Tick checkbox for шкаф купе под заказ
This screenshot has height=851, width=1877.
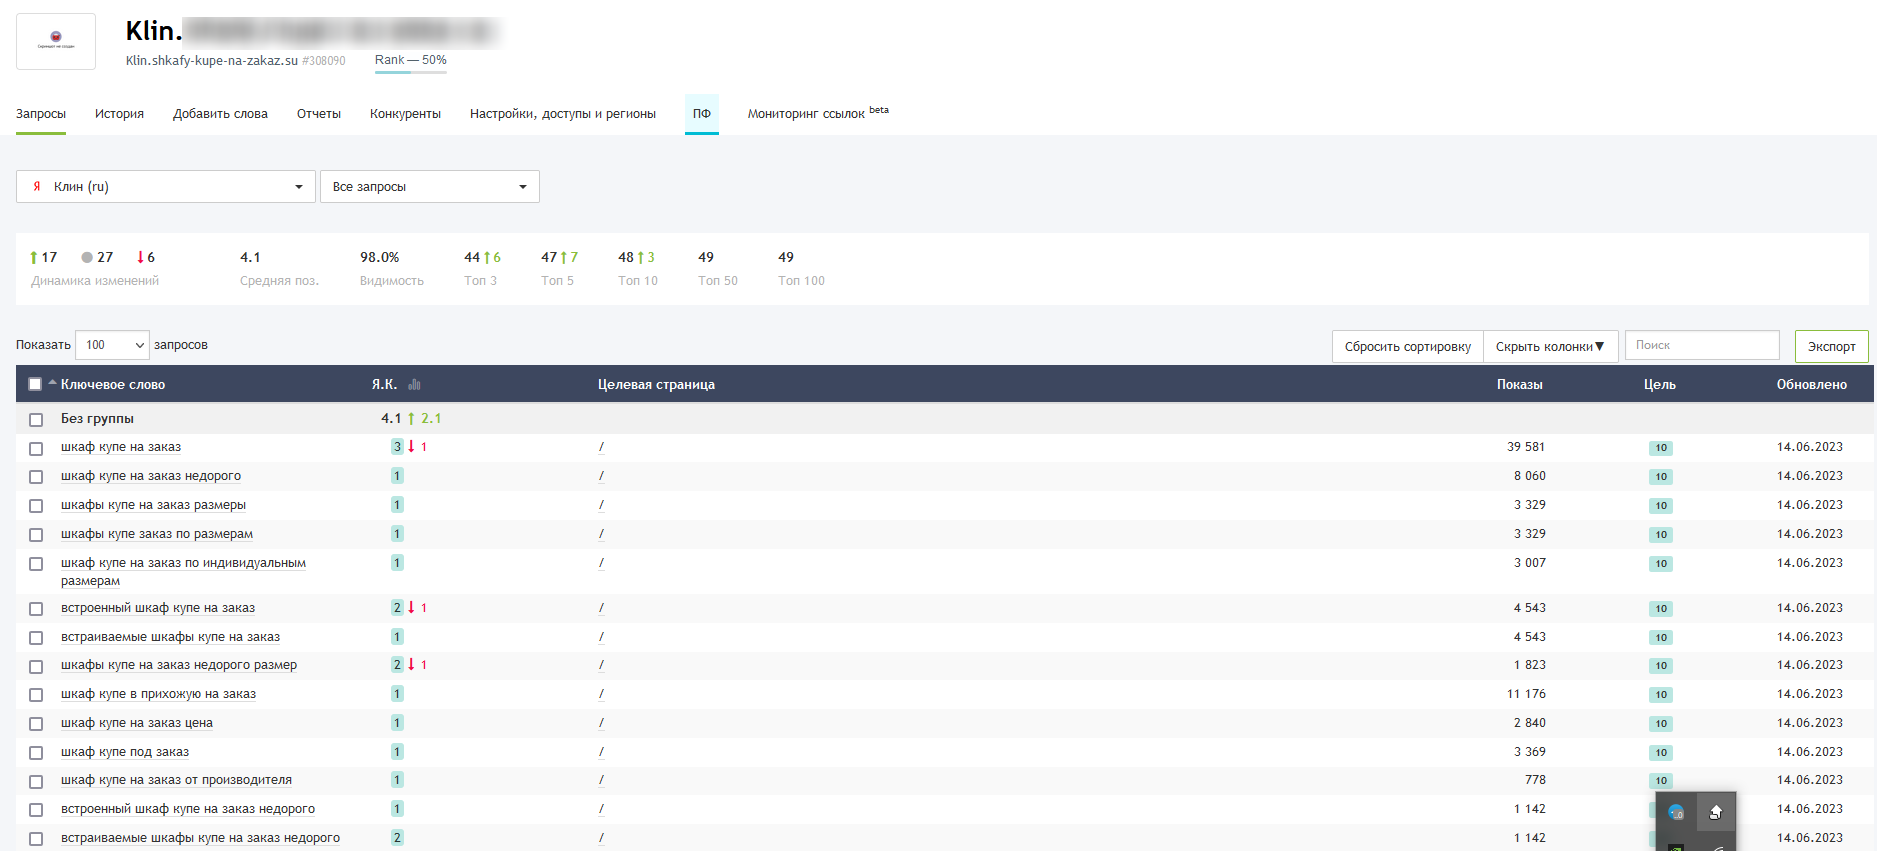pyautogui.click(x=36, y=753)
